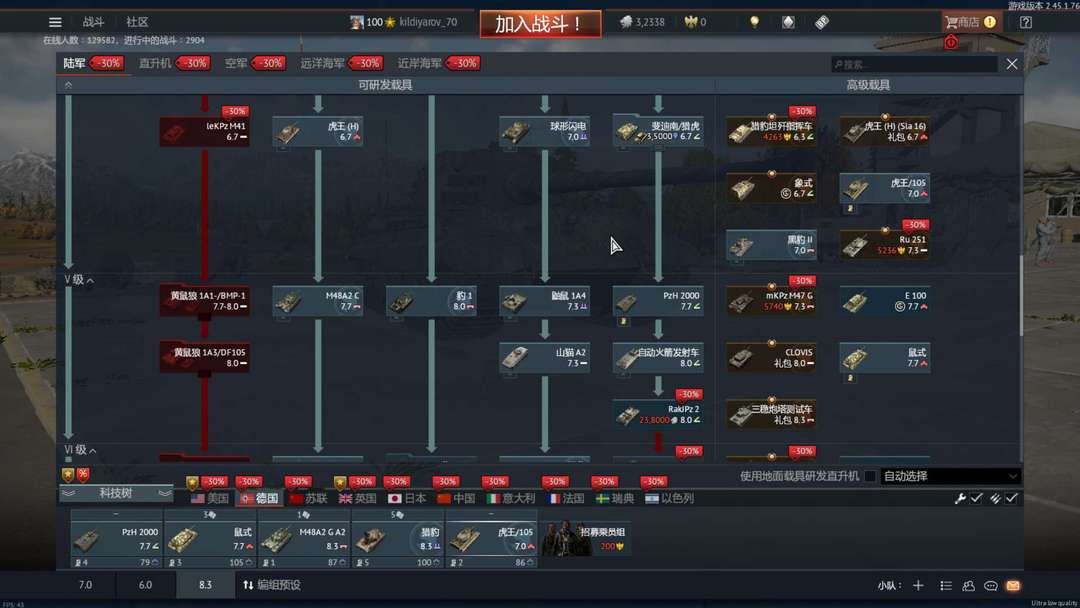
Task: Select the Ru 251 premium tank icon
Action: [x=884, y=244]
